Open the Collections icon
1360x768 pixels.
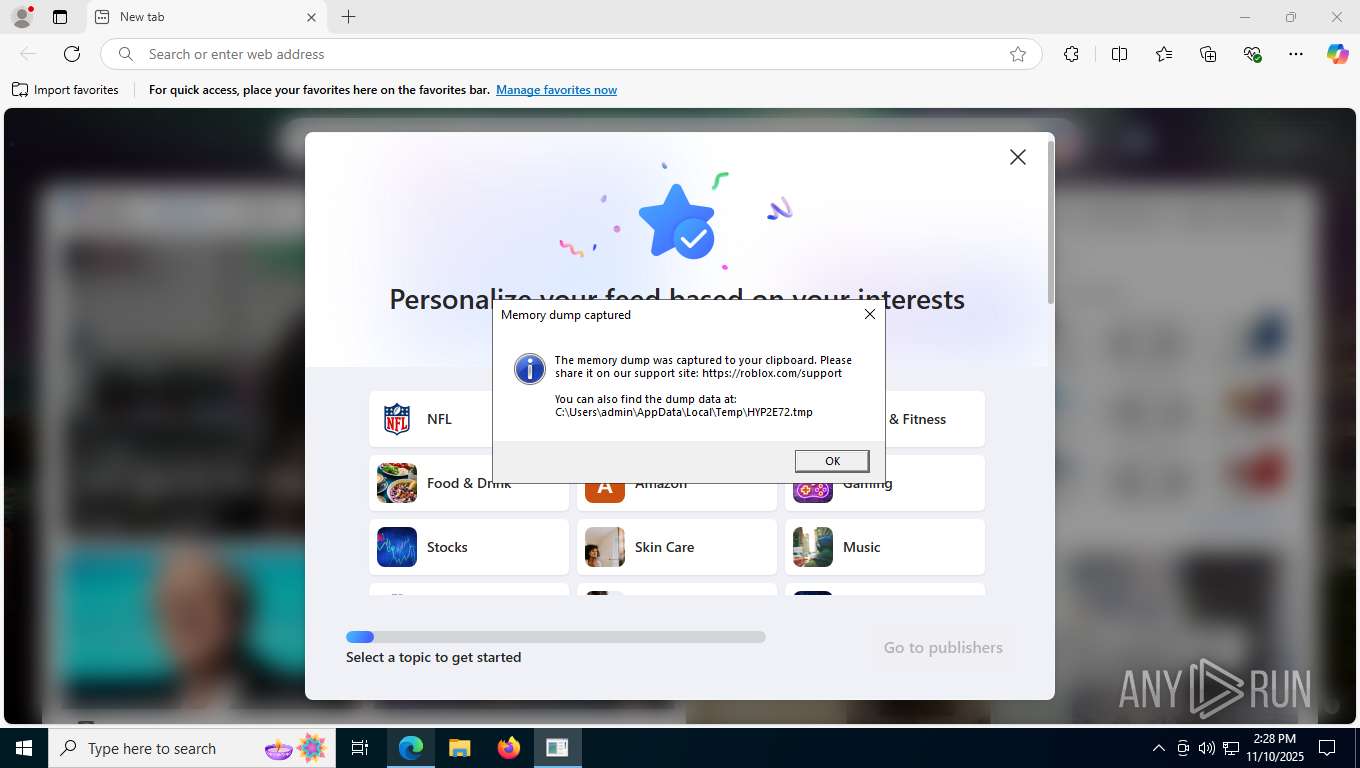click(x=1208, y=54)
